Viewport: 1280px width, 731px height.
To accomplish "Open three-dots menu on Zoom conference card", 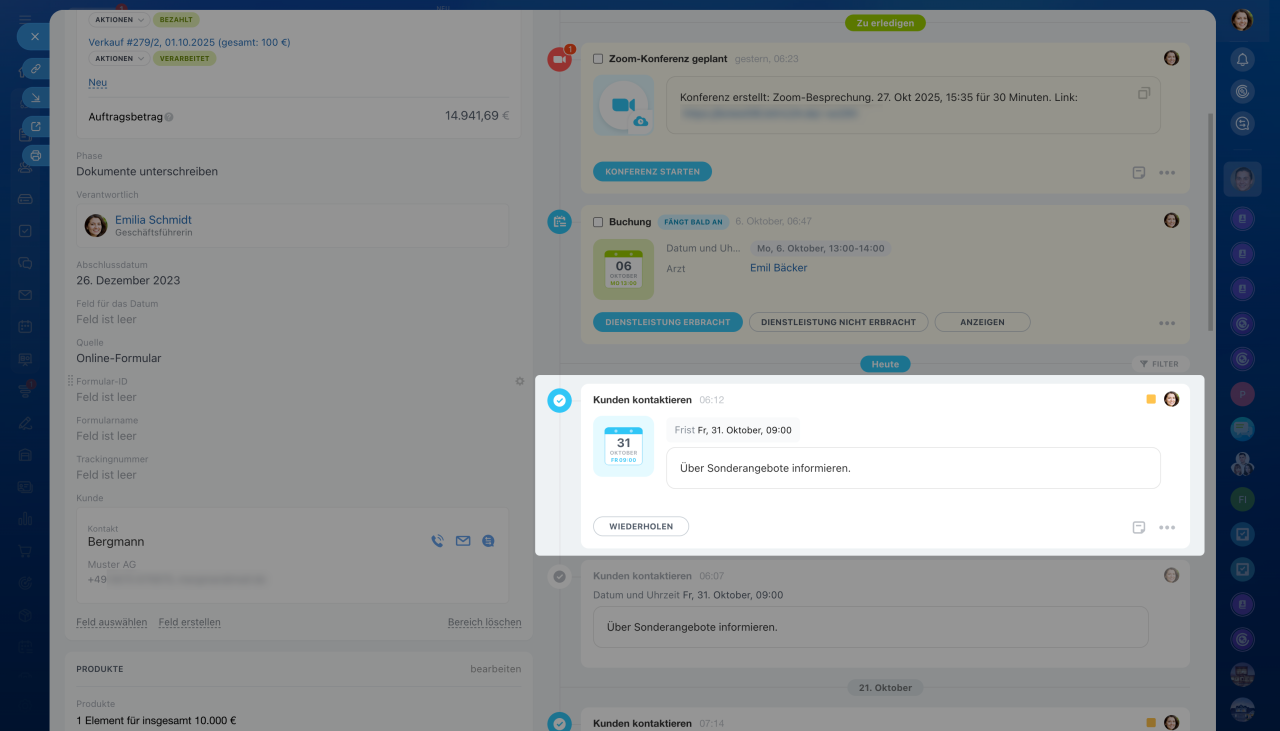I will point(1167,172).
